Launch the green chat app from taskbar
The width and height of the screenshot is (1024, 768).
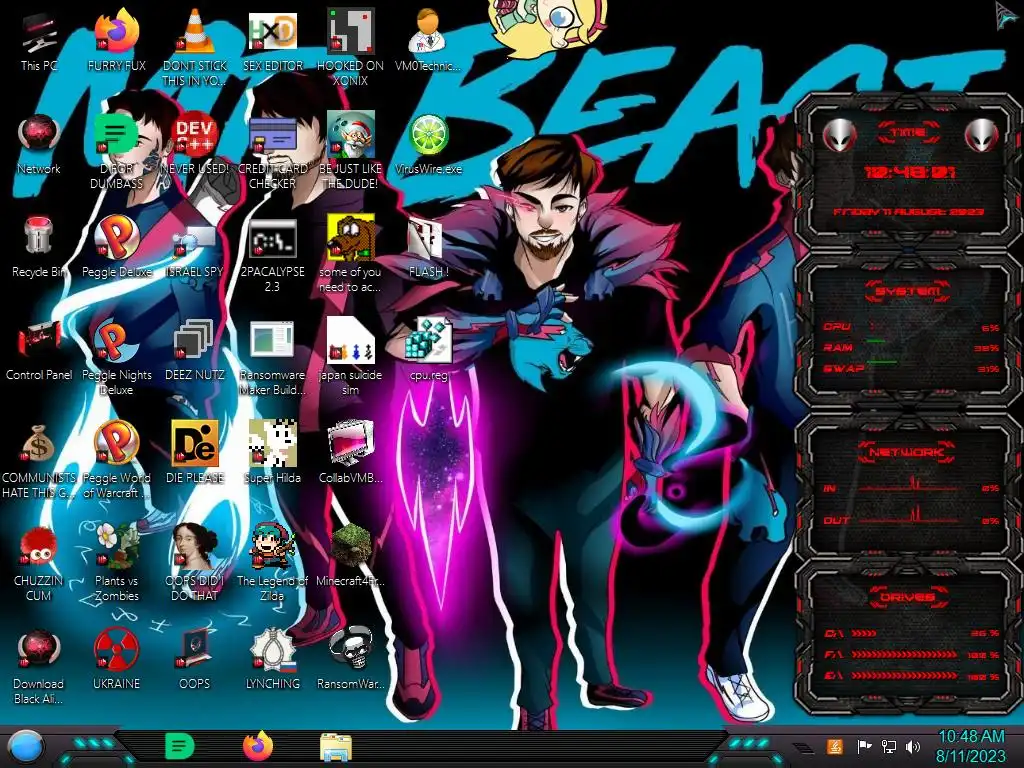pos(179,746)
